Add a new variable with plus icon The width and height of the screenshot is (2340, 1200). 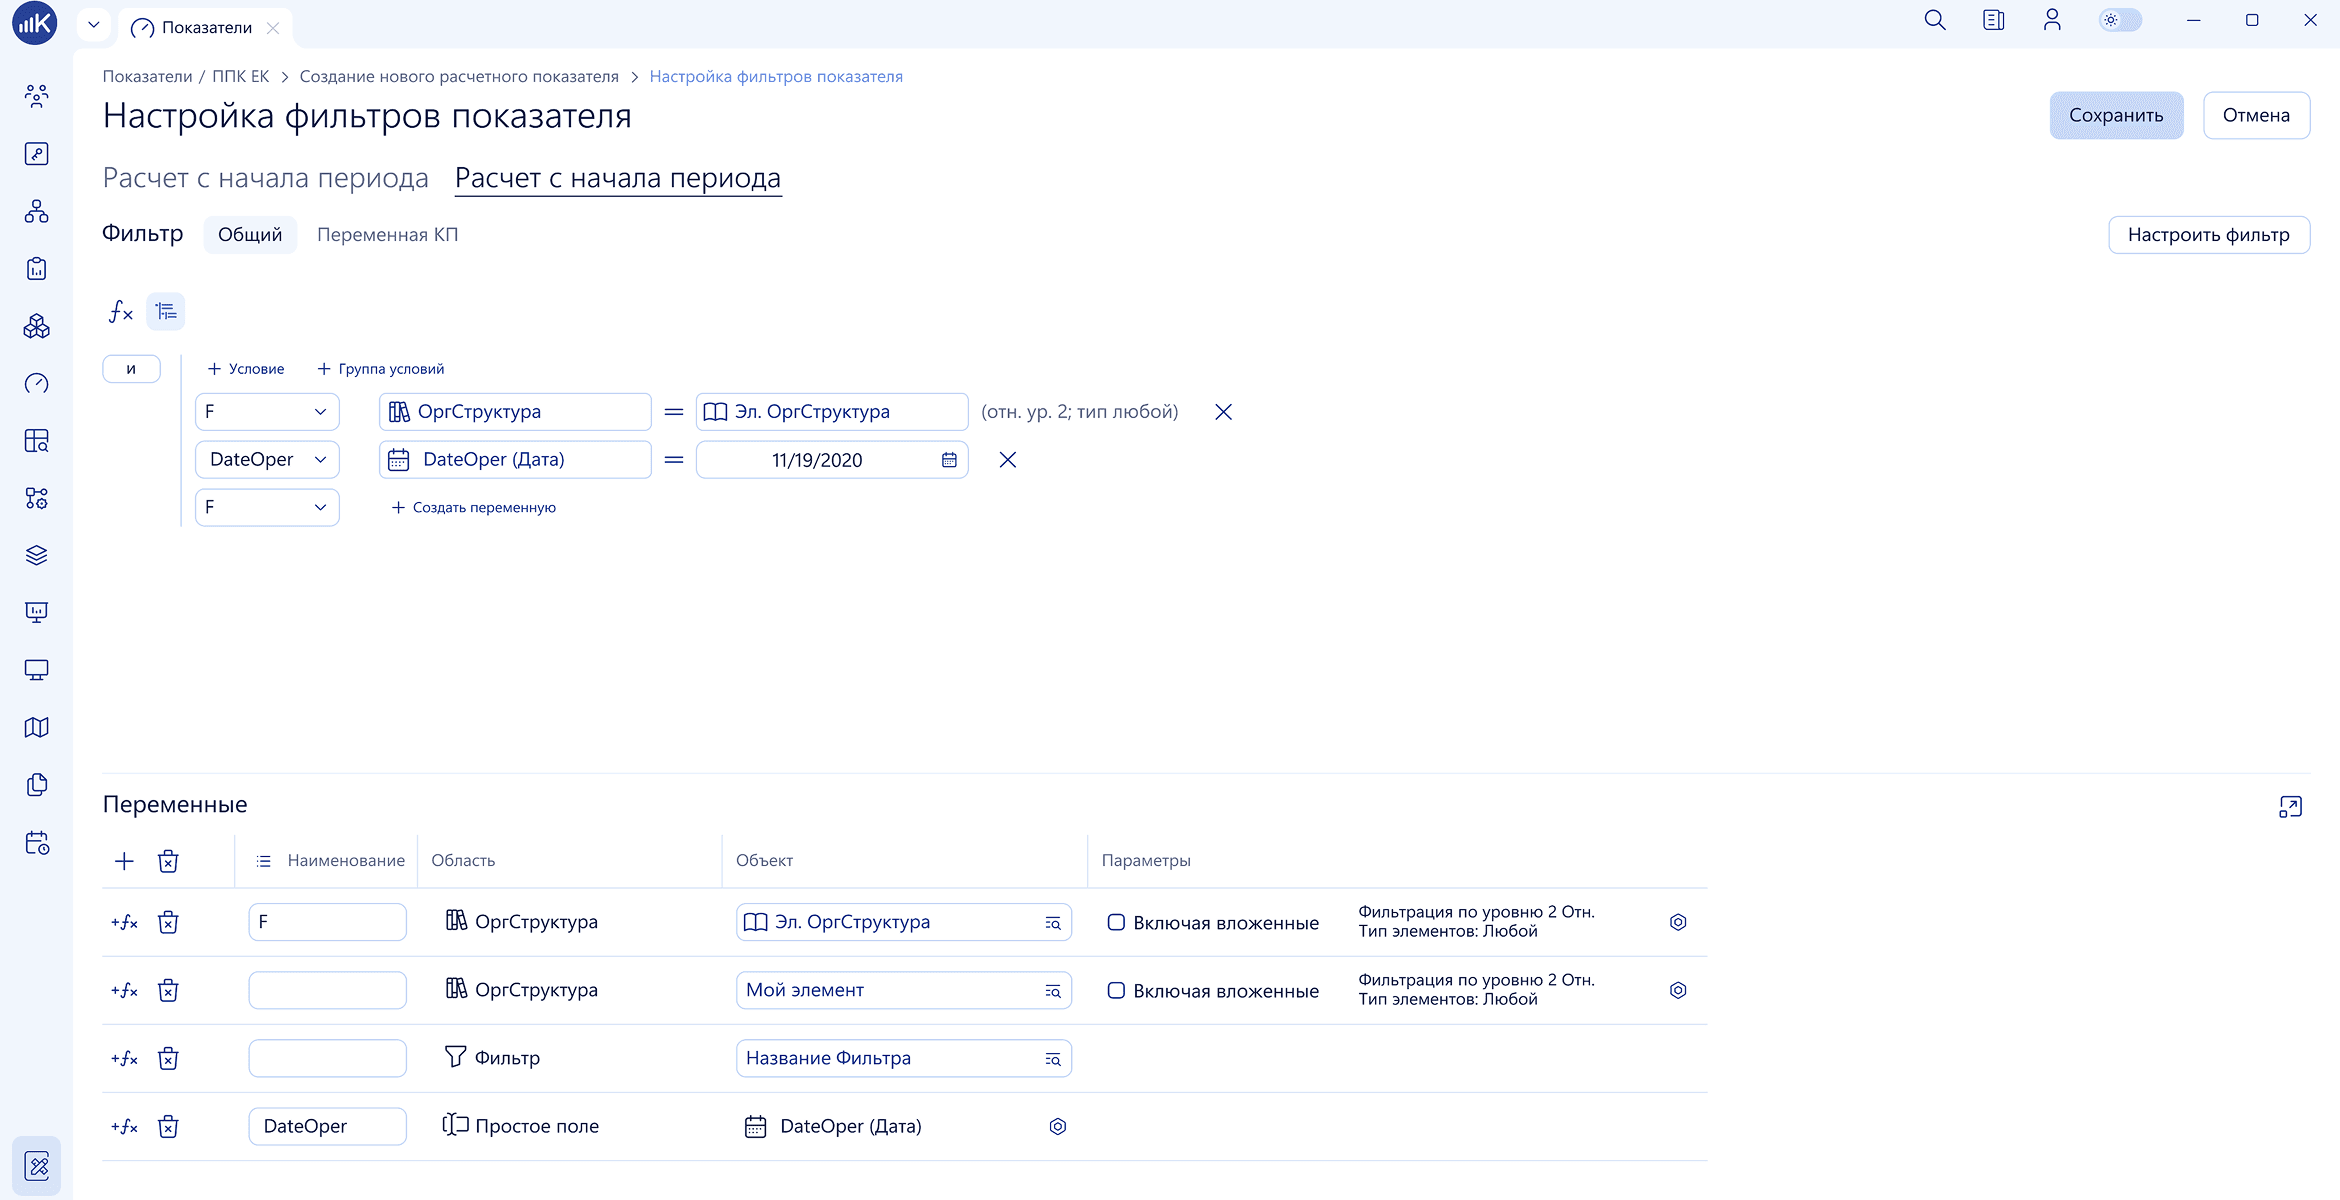[124, 861]
